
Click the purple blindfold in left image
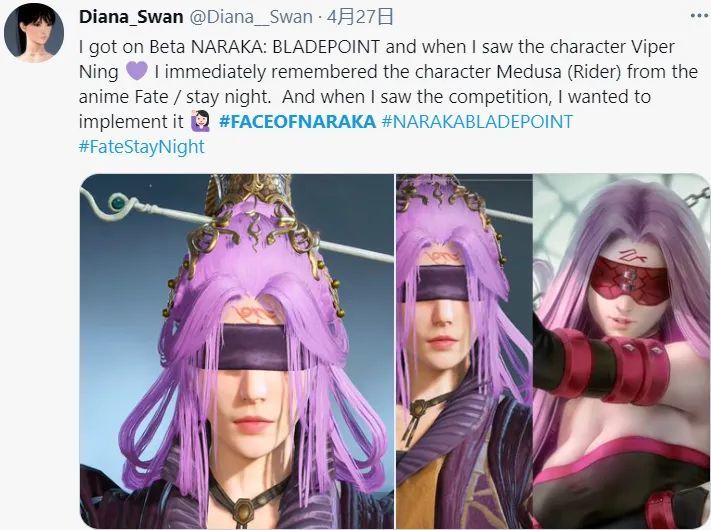pos(252,347)
